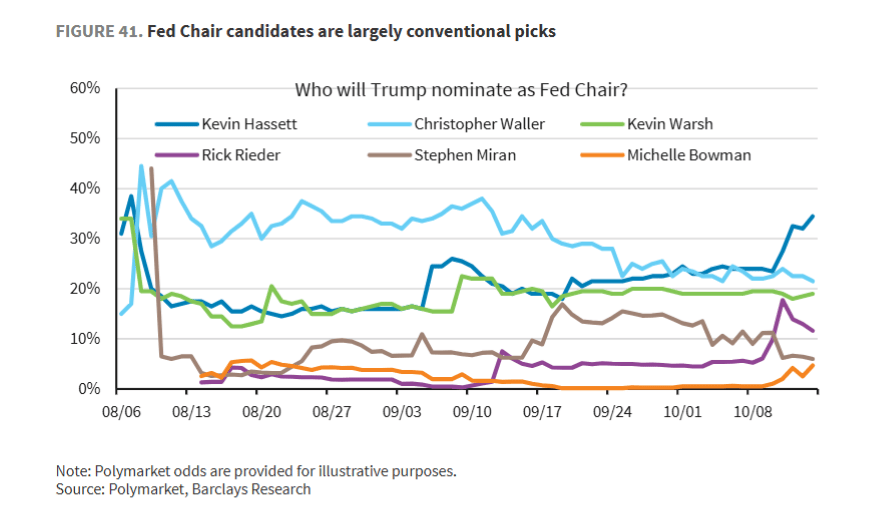Select the Christopher Waller legend label
This screenshot has height=528, width=874.
tap(478, 125)
